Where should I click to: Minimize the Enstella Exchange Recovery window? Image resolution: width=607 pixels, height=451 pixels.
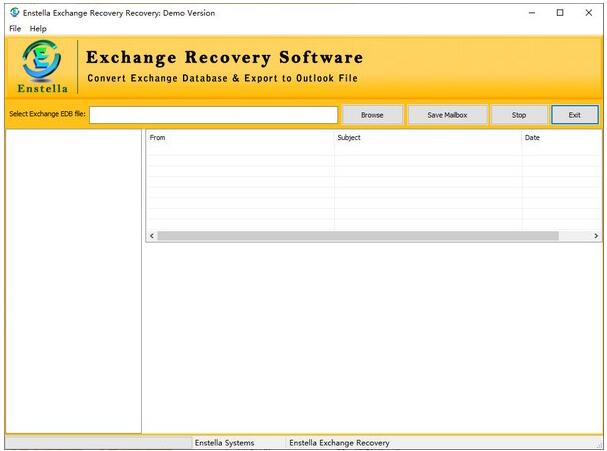(532, 13)
